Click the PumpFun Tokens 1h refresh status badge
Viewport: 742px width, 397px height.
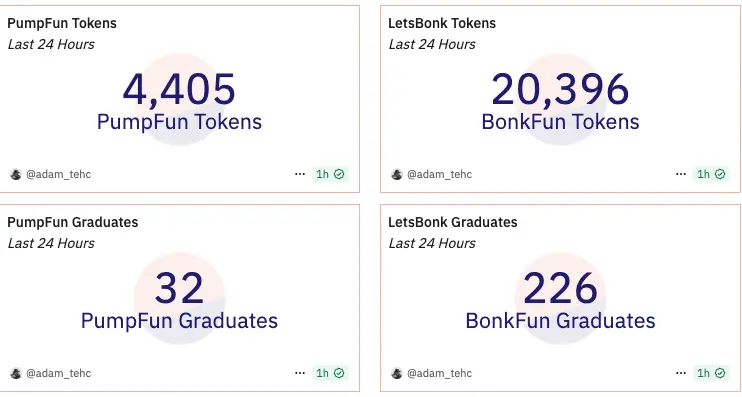click(x=330, y=174)
